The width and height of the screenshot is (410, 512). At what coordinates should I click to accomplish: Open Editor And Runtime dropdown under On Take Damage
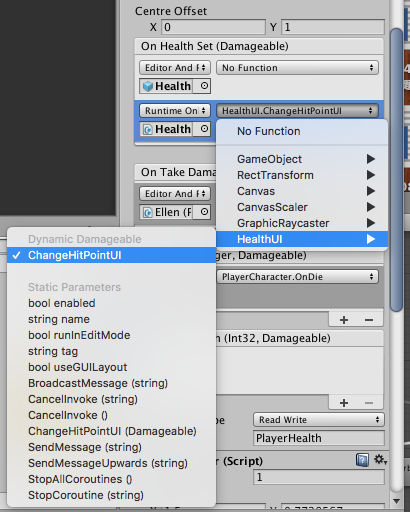[x=175, y=194]
